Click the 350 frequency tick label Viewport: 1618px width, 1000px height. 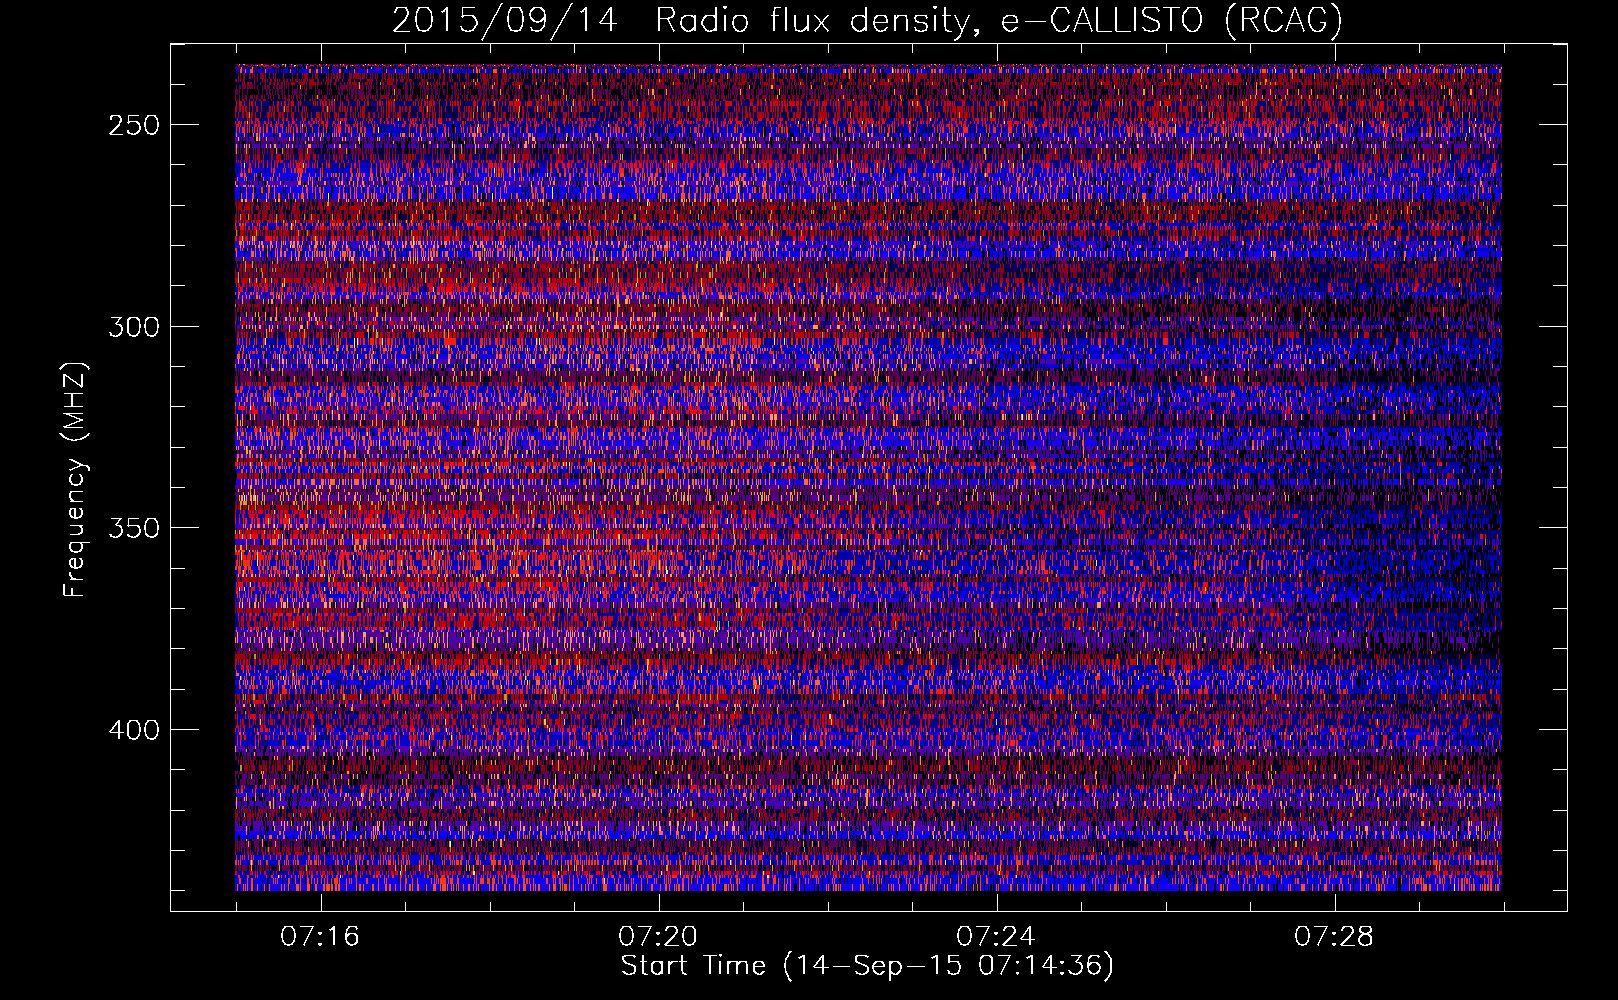pos(134,528)
